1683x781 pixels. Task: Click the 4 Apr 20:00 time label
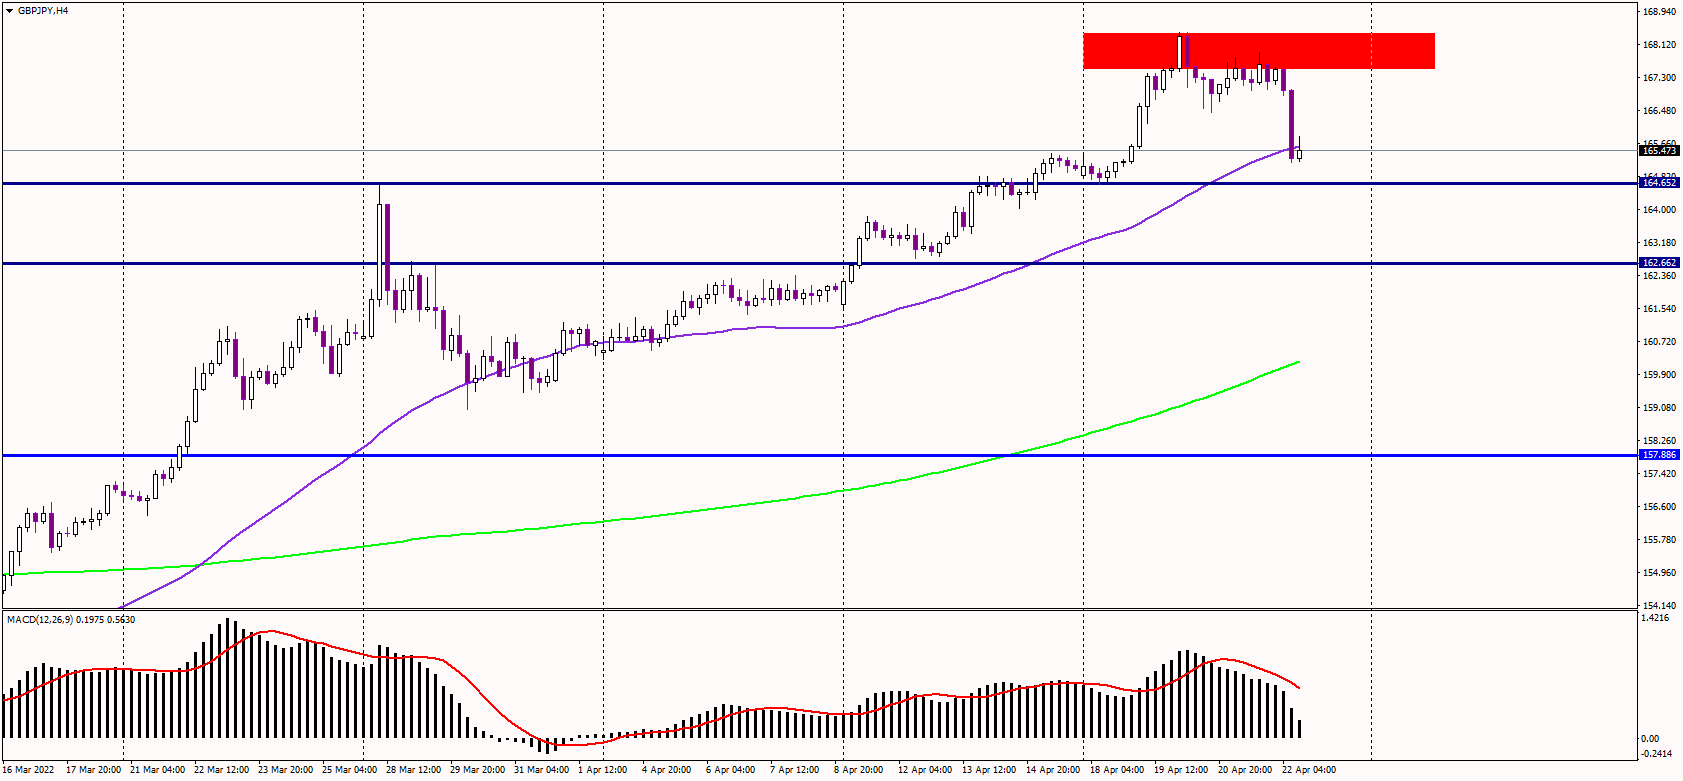[x=667, y=770]
